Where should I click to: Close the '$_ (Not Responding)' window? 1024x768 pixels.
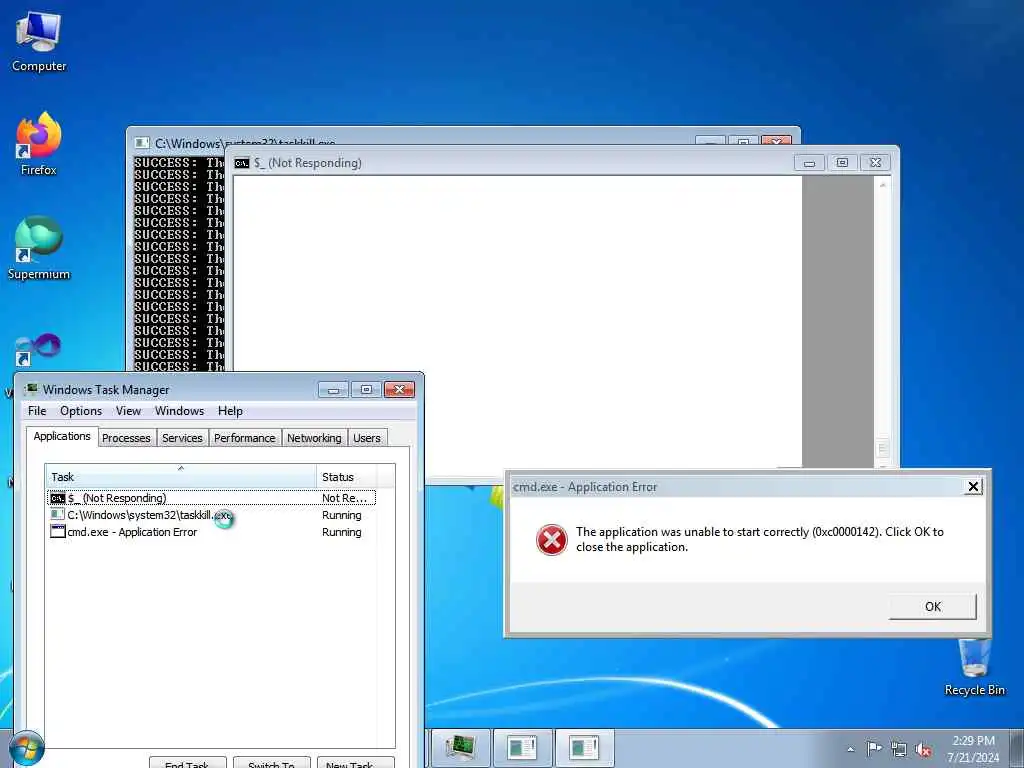click(875, 163)
